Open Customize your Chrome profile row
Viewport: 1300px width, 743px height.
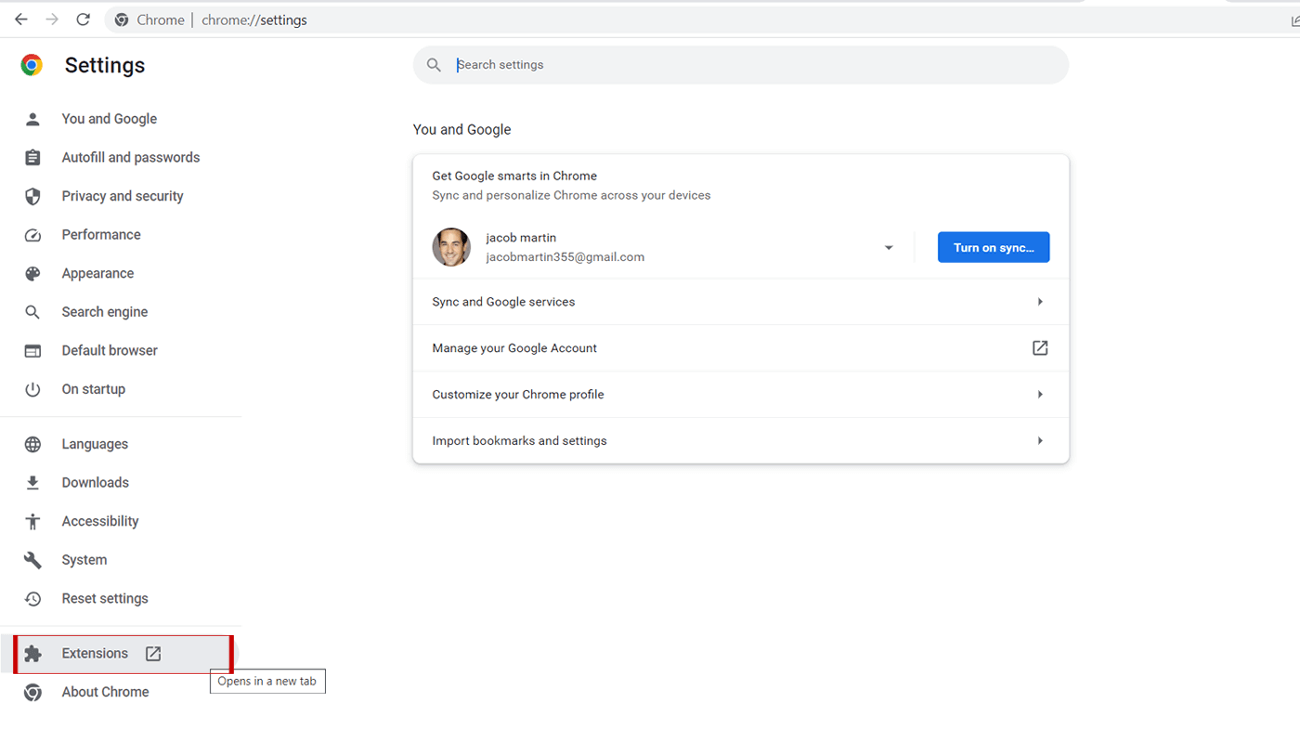tap(741, 395)
